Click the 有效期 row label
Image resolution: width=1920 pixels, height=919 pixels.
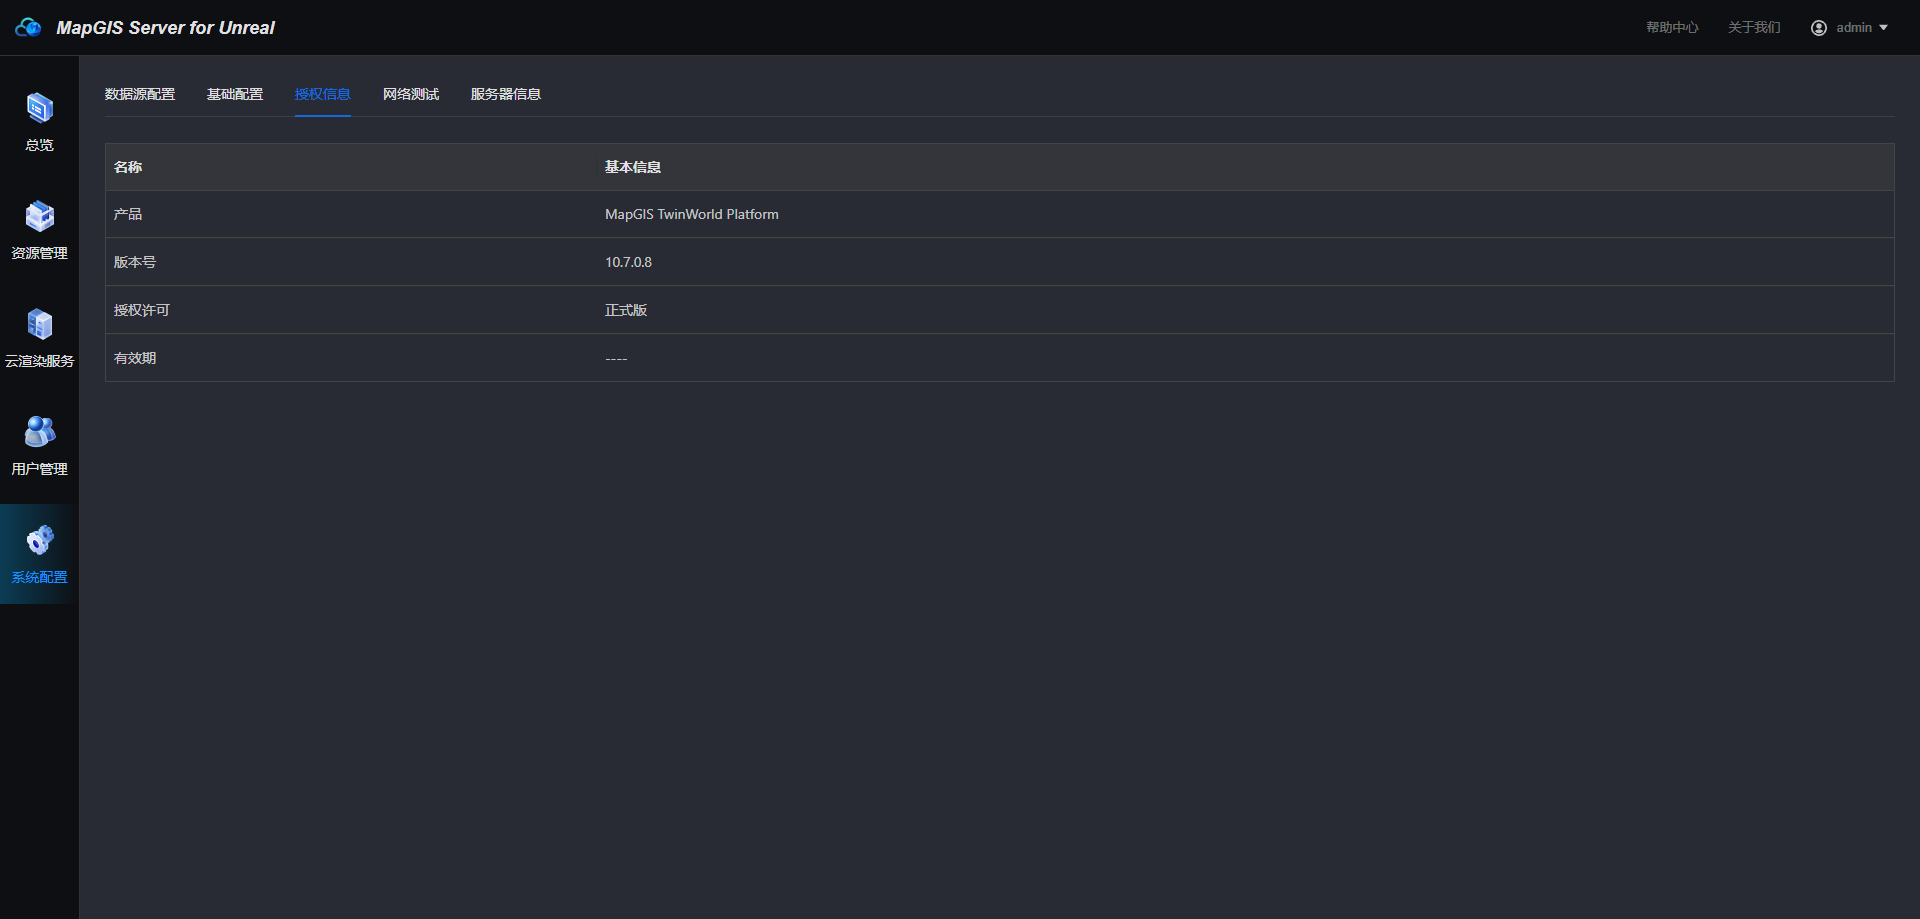[x=135, y=358]
